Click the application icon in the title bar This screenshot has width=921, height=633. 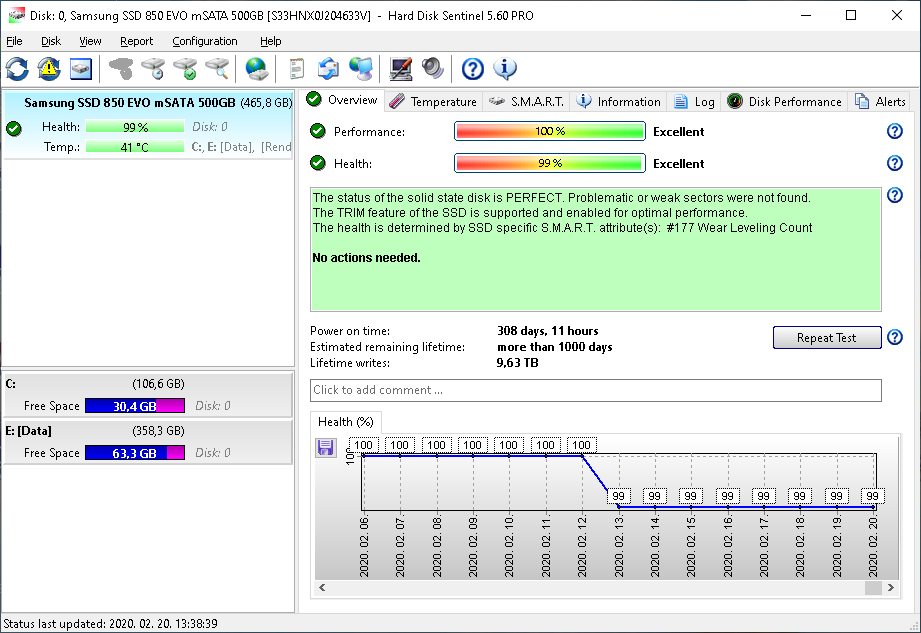click(16, 15)
